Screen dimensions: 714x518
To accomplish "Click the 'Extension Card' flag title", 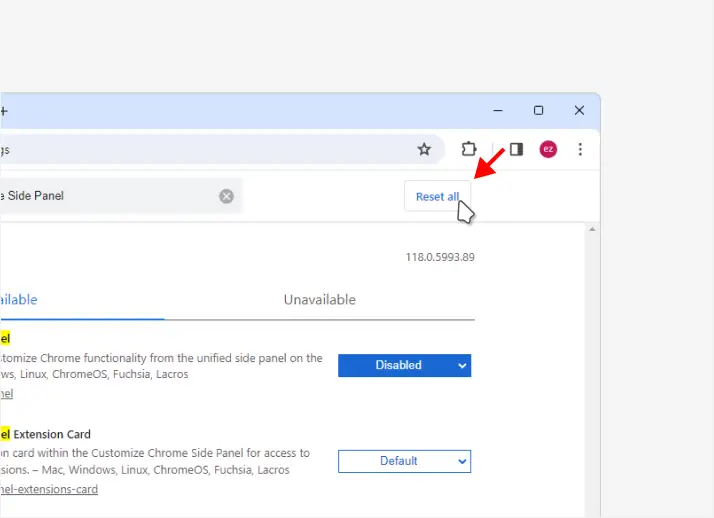I will (x=52, y=434).
